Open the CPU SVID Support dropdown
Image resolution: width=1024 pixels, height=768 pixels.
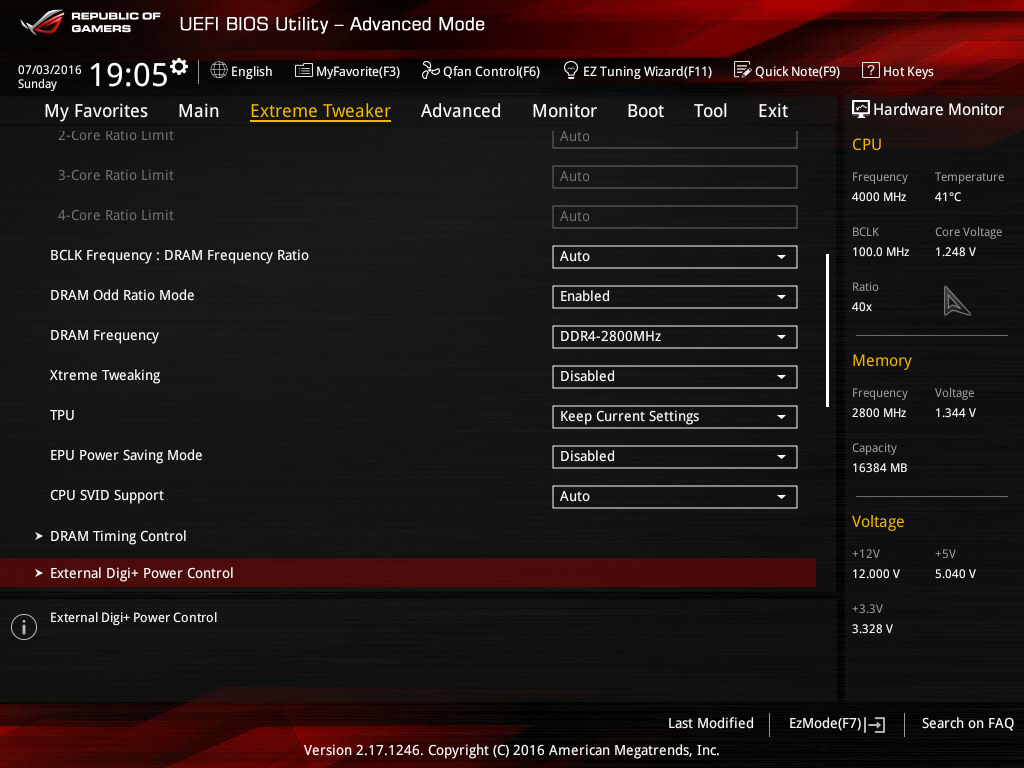tap(675, 496)
